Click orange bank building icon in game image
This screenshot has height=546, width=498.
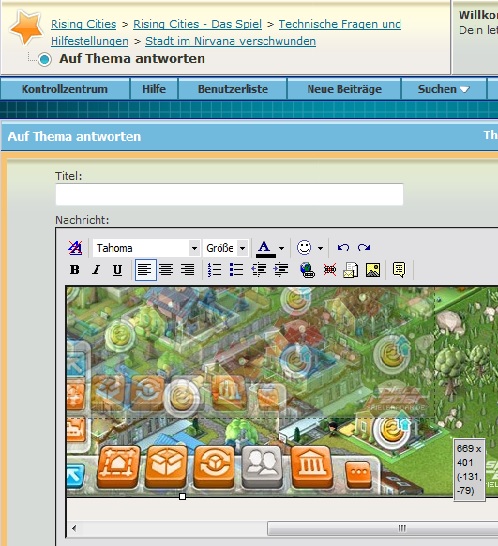(x=311, y=467)
